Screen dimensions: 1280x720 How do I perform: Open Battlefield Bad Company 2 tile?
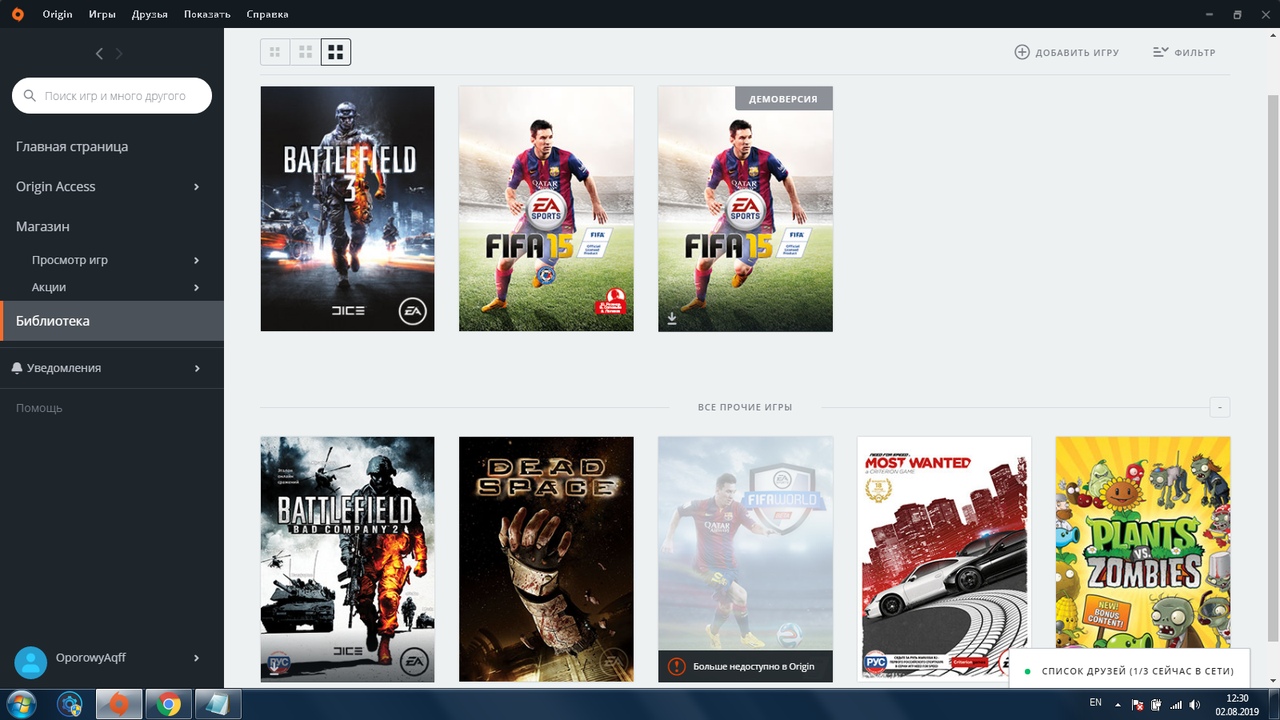click(347, 559)
